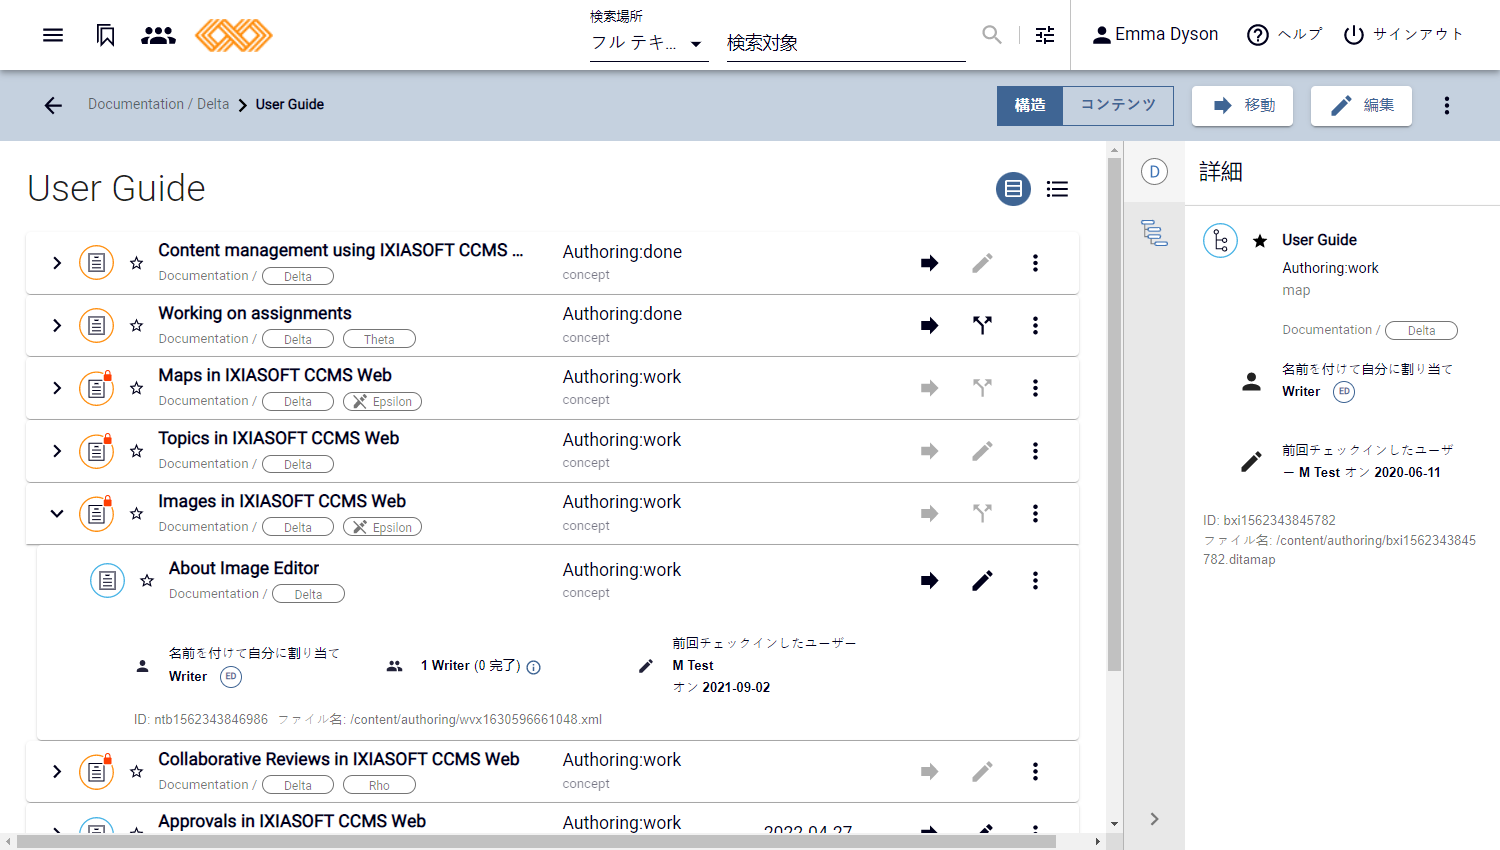Expand the Collaborative Reviews row
This screenshot has width=1500, height=850.
57,771
